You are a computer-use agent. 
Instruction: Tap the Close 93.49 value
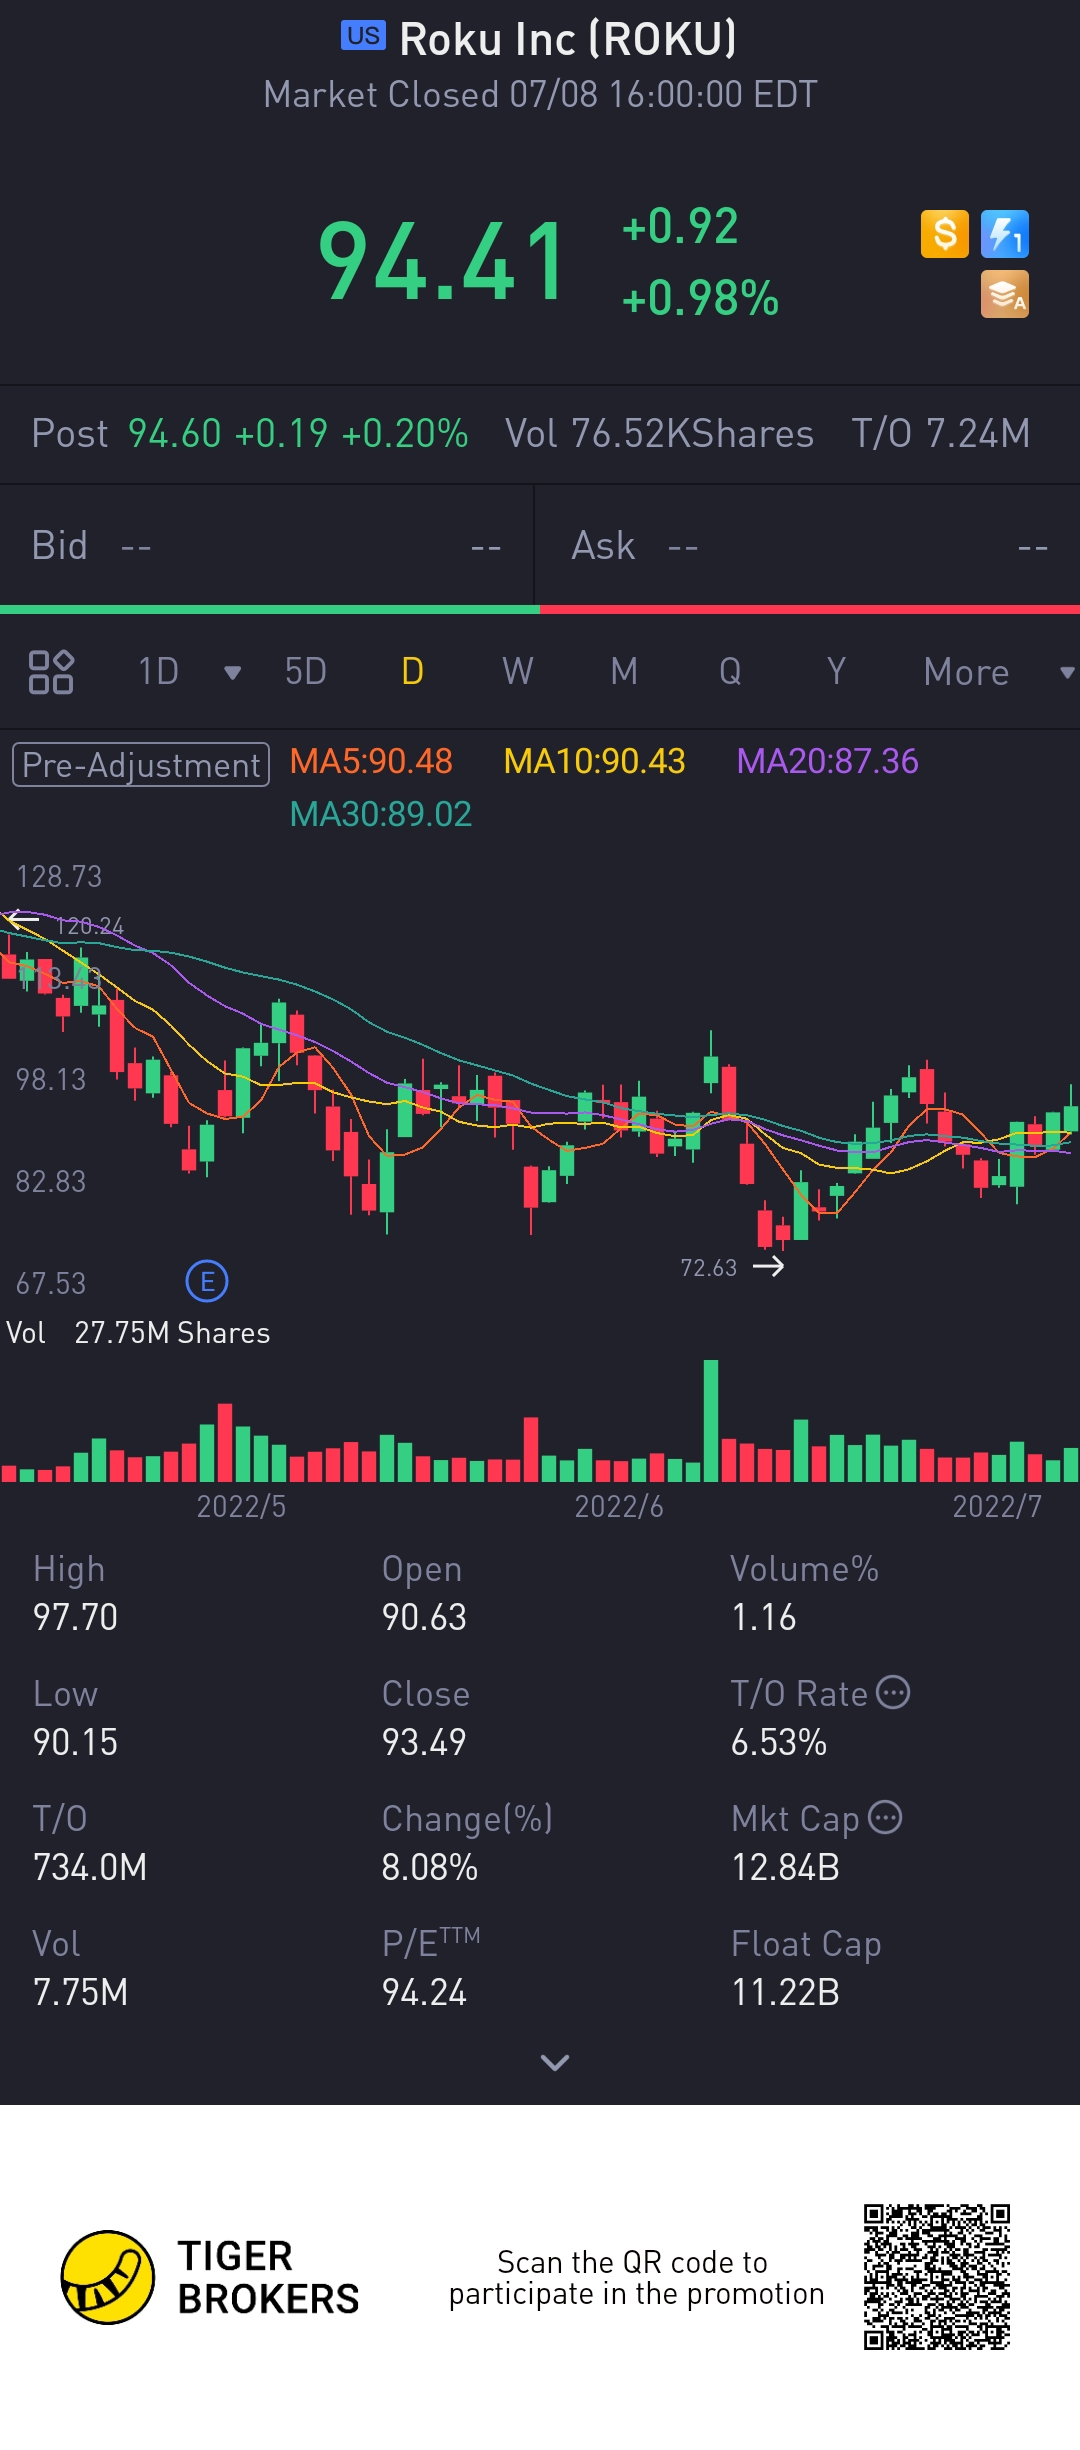pos(424,1742)
